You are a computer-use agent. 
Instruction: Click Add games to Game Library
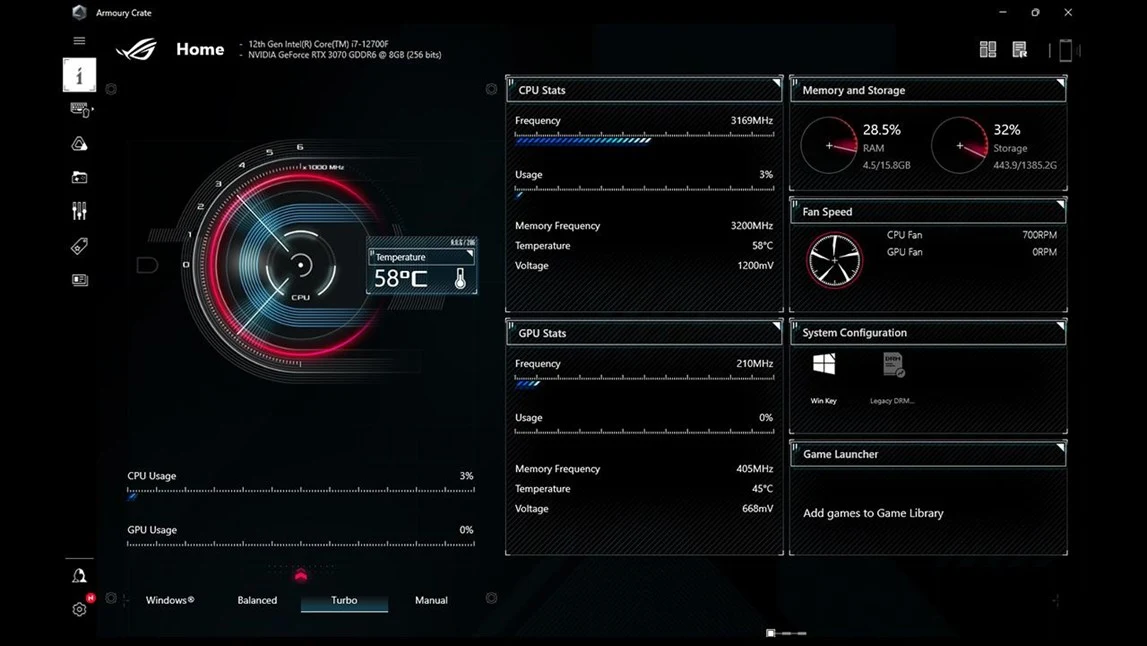873,513
